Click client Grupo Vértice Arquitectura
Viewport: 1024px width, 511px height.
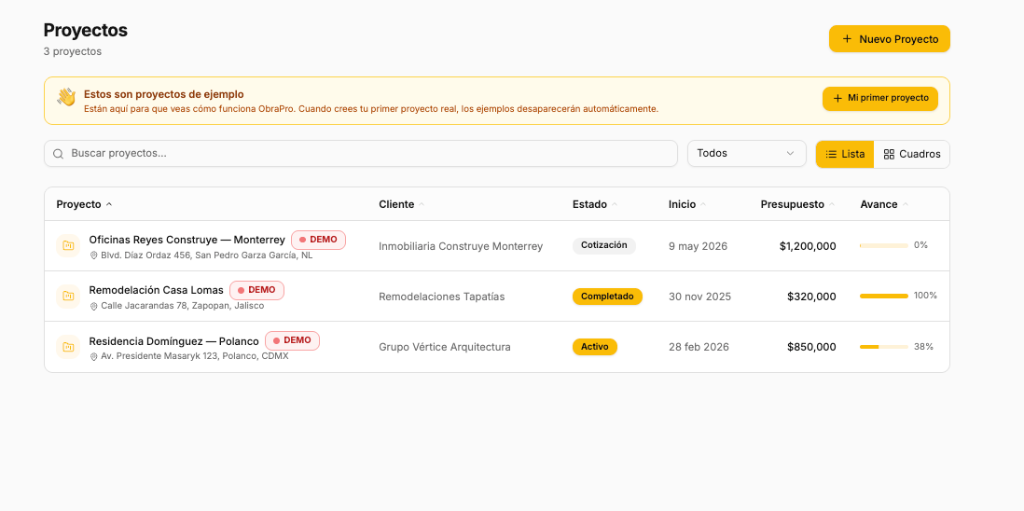tap(445, 347)
